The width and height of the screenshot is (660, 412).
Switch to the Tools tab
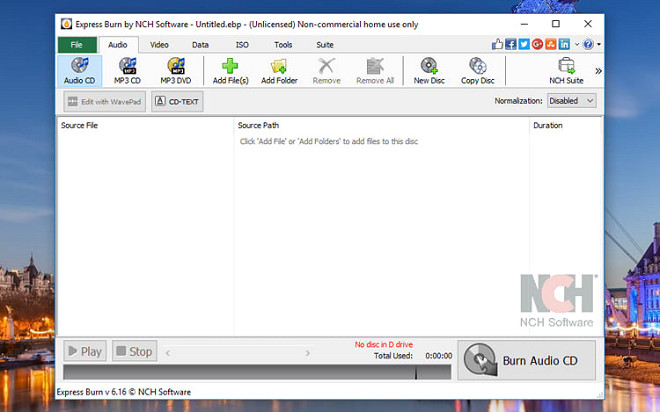point(283,45)
